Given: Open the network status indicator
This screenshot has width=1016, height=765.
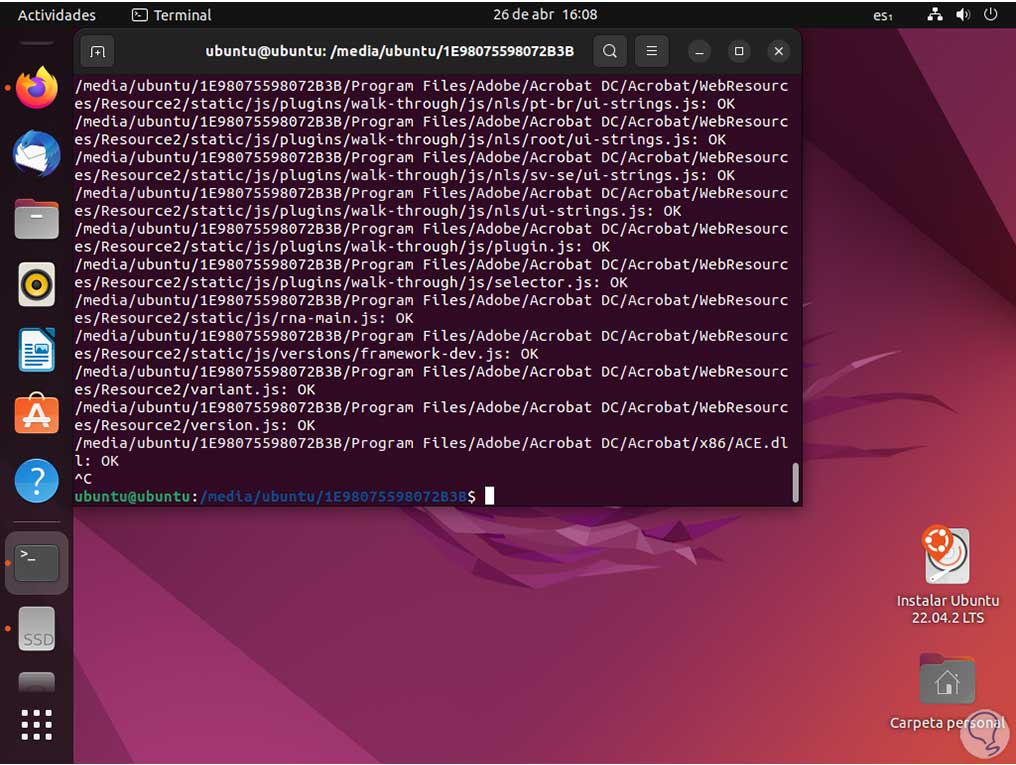Looking at the screenshot, I should 935,14.
